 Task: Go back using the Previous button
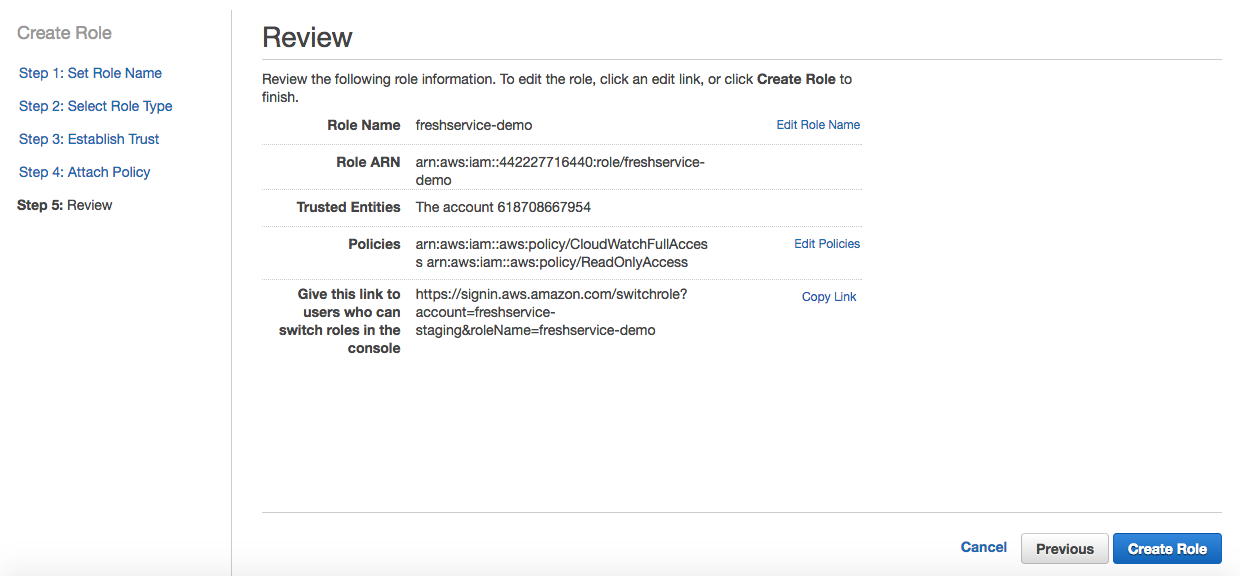click(x=1064, y=548)
